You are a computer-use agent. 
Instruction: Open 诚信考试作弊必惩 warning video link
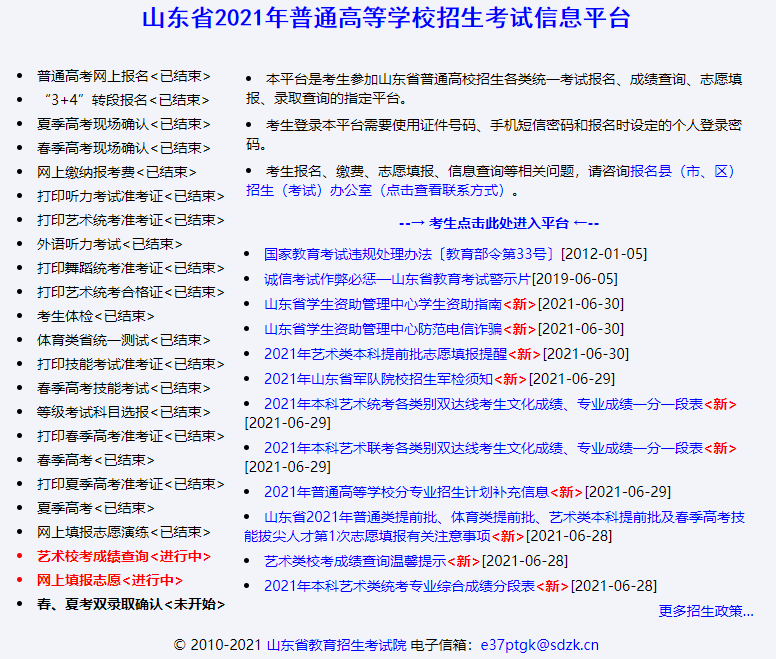[397, 279]
